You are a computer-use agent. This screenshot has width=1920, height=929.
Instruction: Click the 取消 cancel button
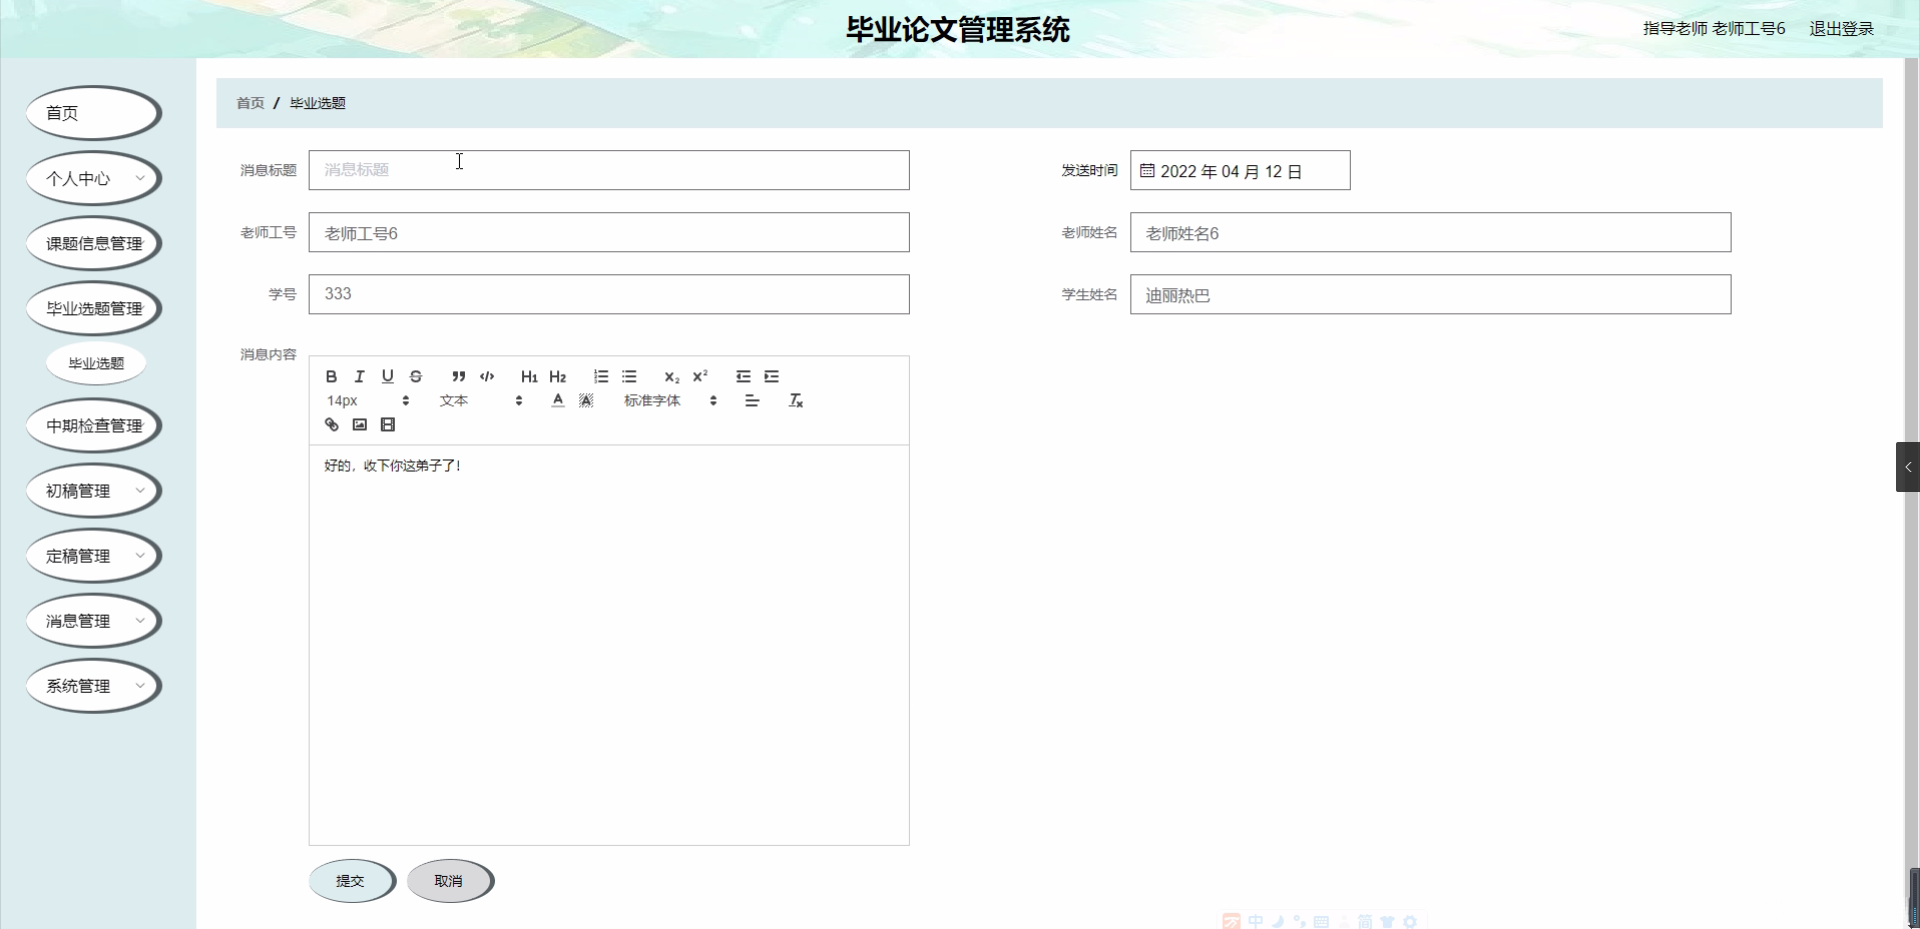(449, 881)
